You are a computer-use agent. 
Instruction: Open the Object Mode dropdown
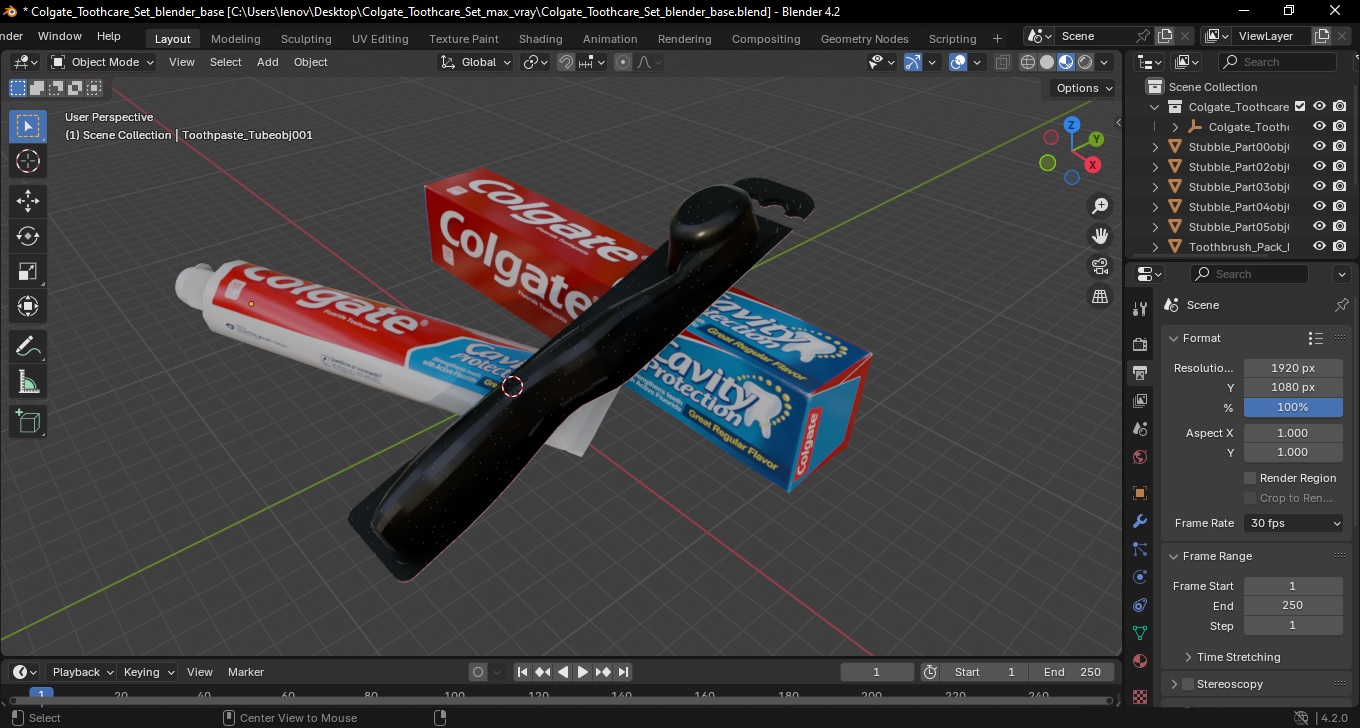[x=103, y=62]
